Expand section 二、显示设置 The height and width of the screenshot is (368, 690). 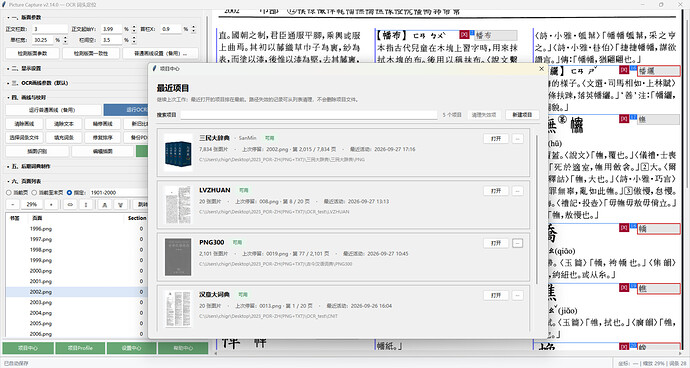point(25,68)
